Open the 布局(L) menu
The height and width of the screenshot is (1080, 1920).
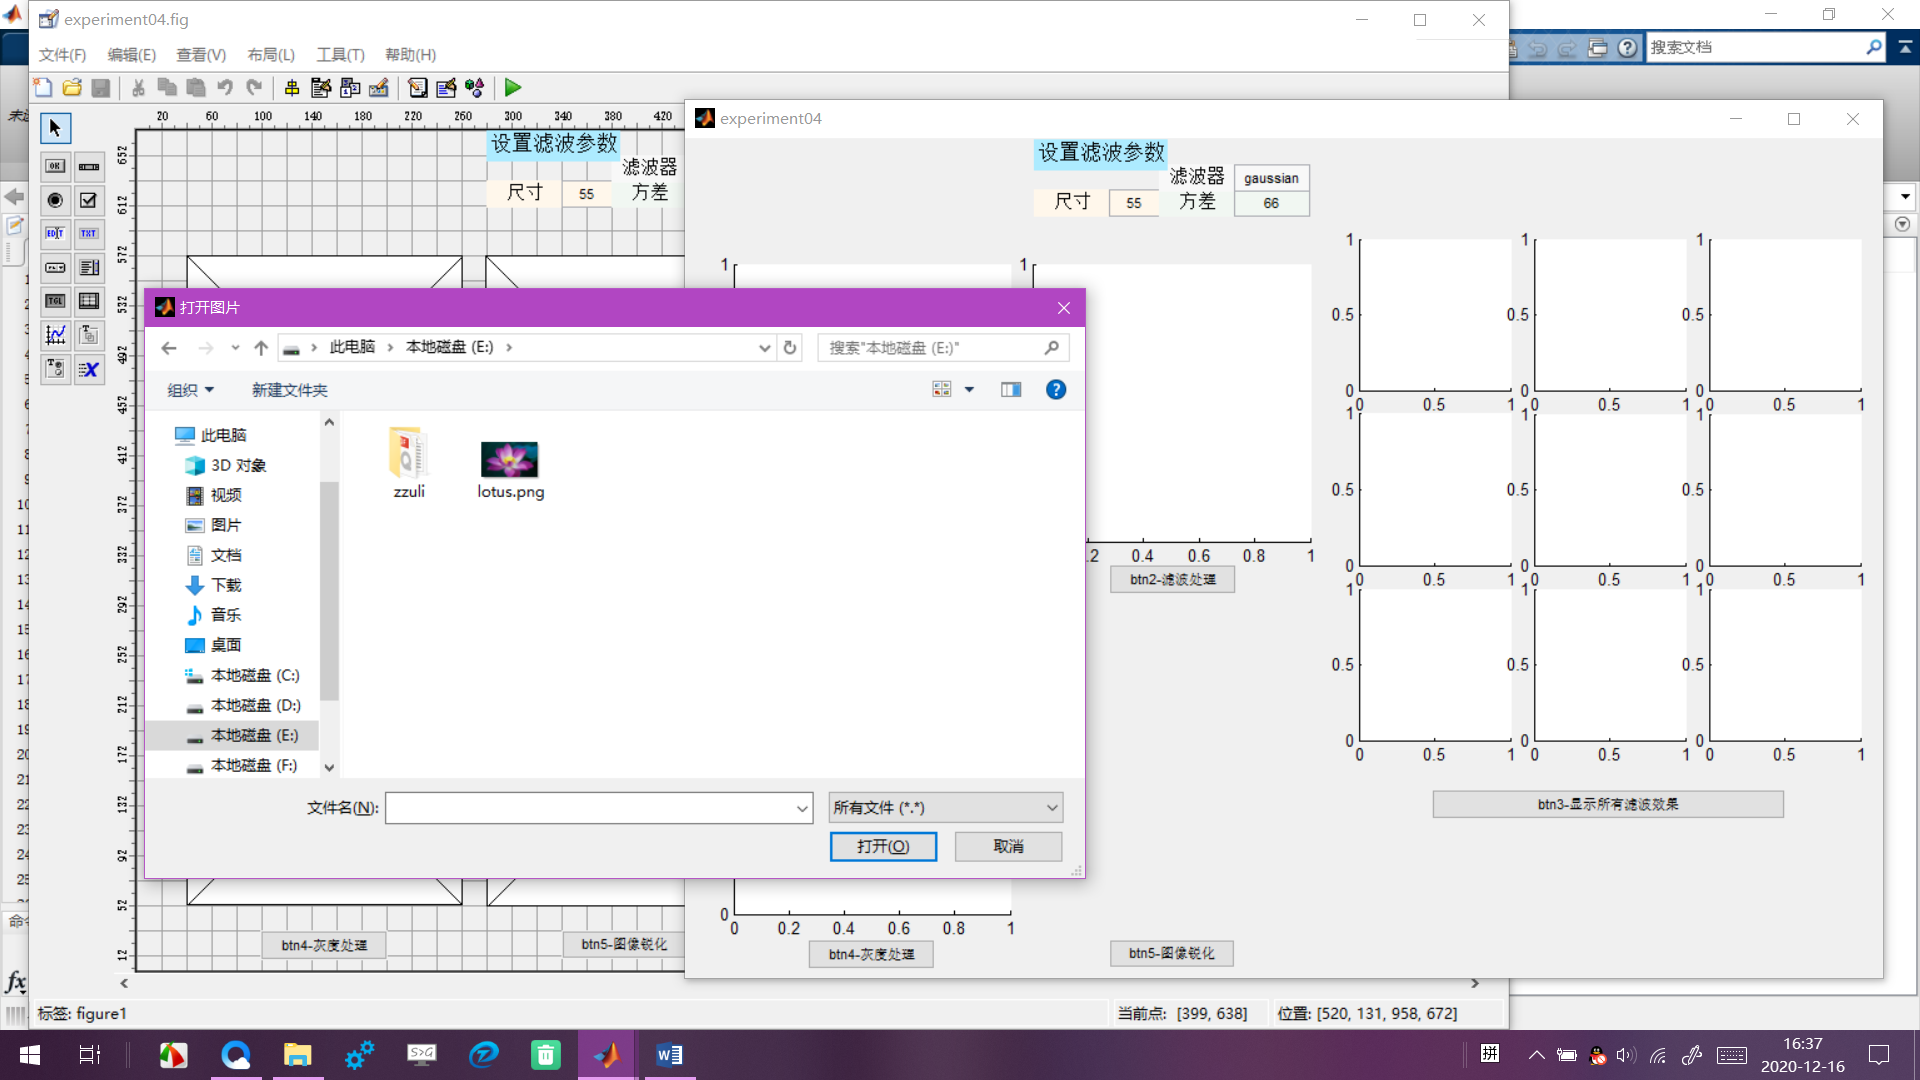(271, 55)
